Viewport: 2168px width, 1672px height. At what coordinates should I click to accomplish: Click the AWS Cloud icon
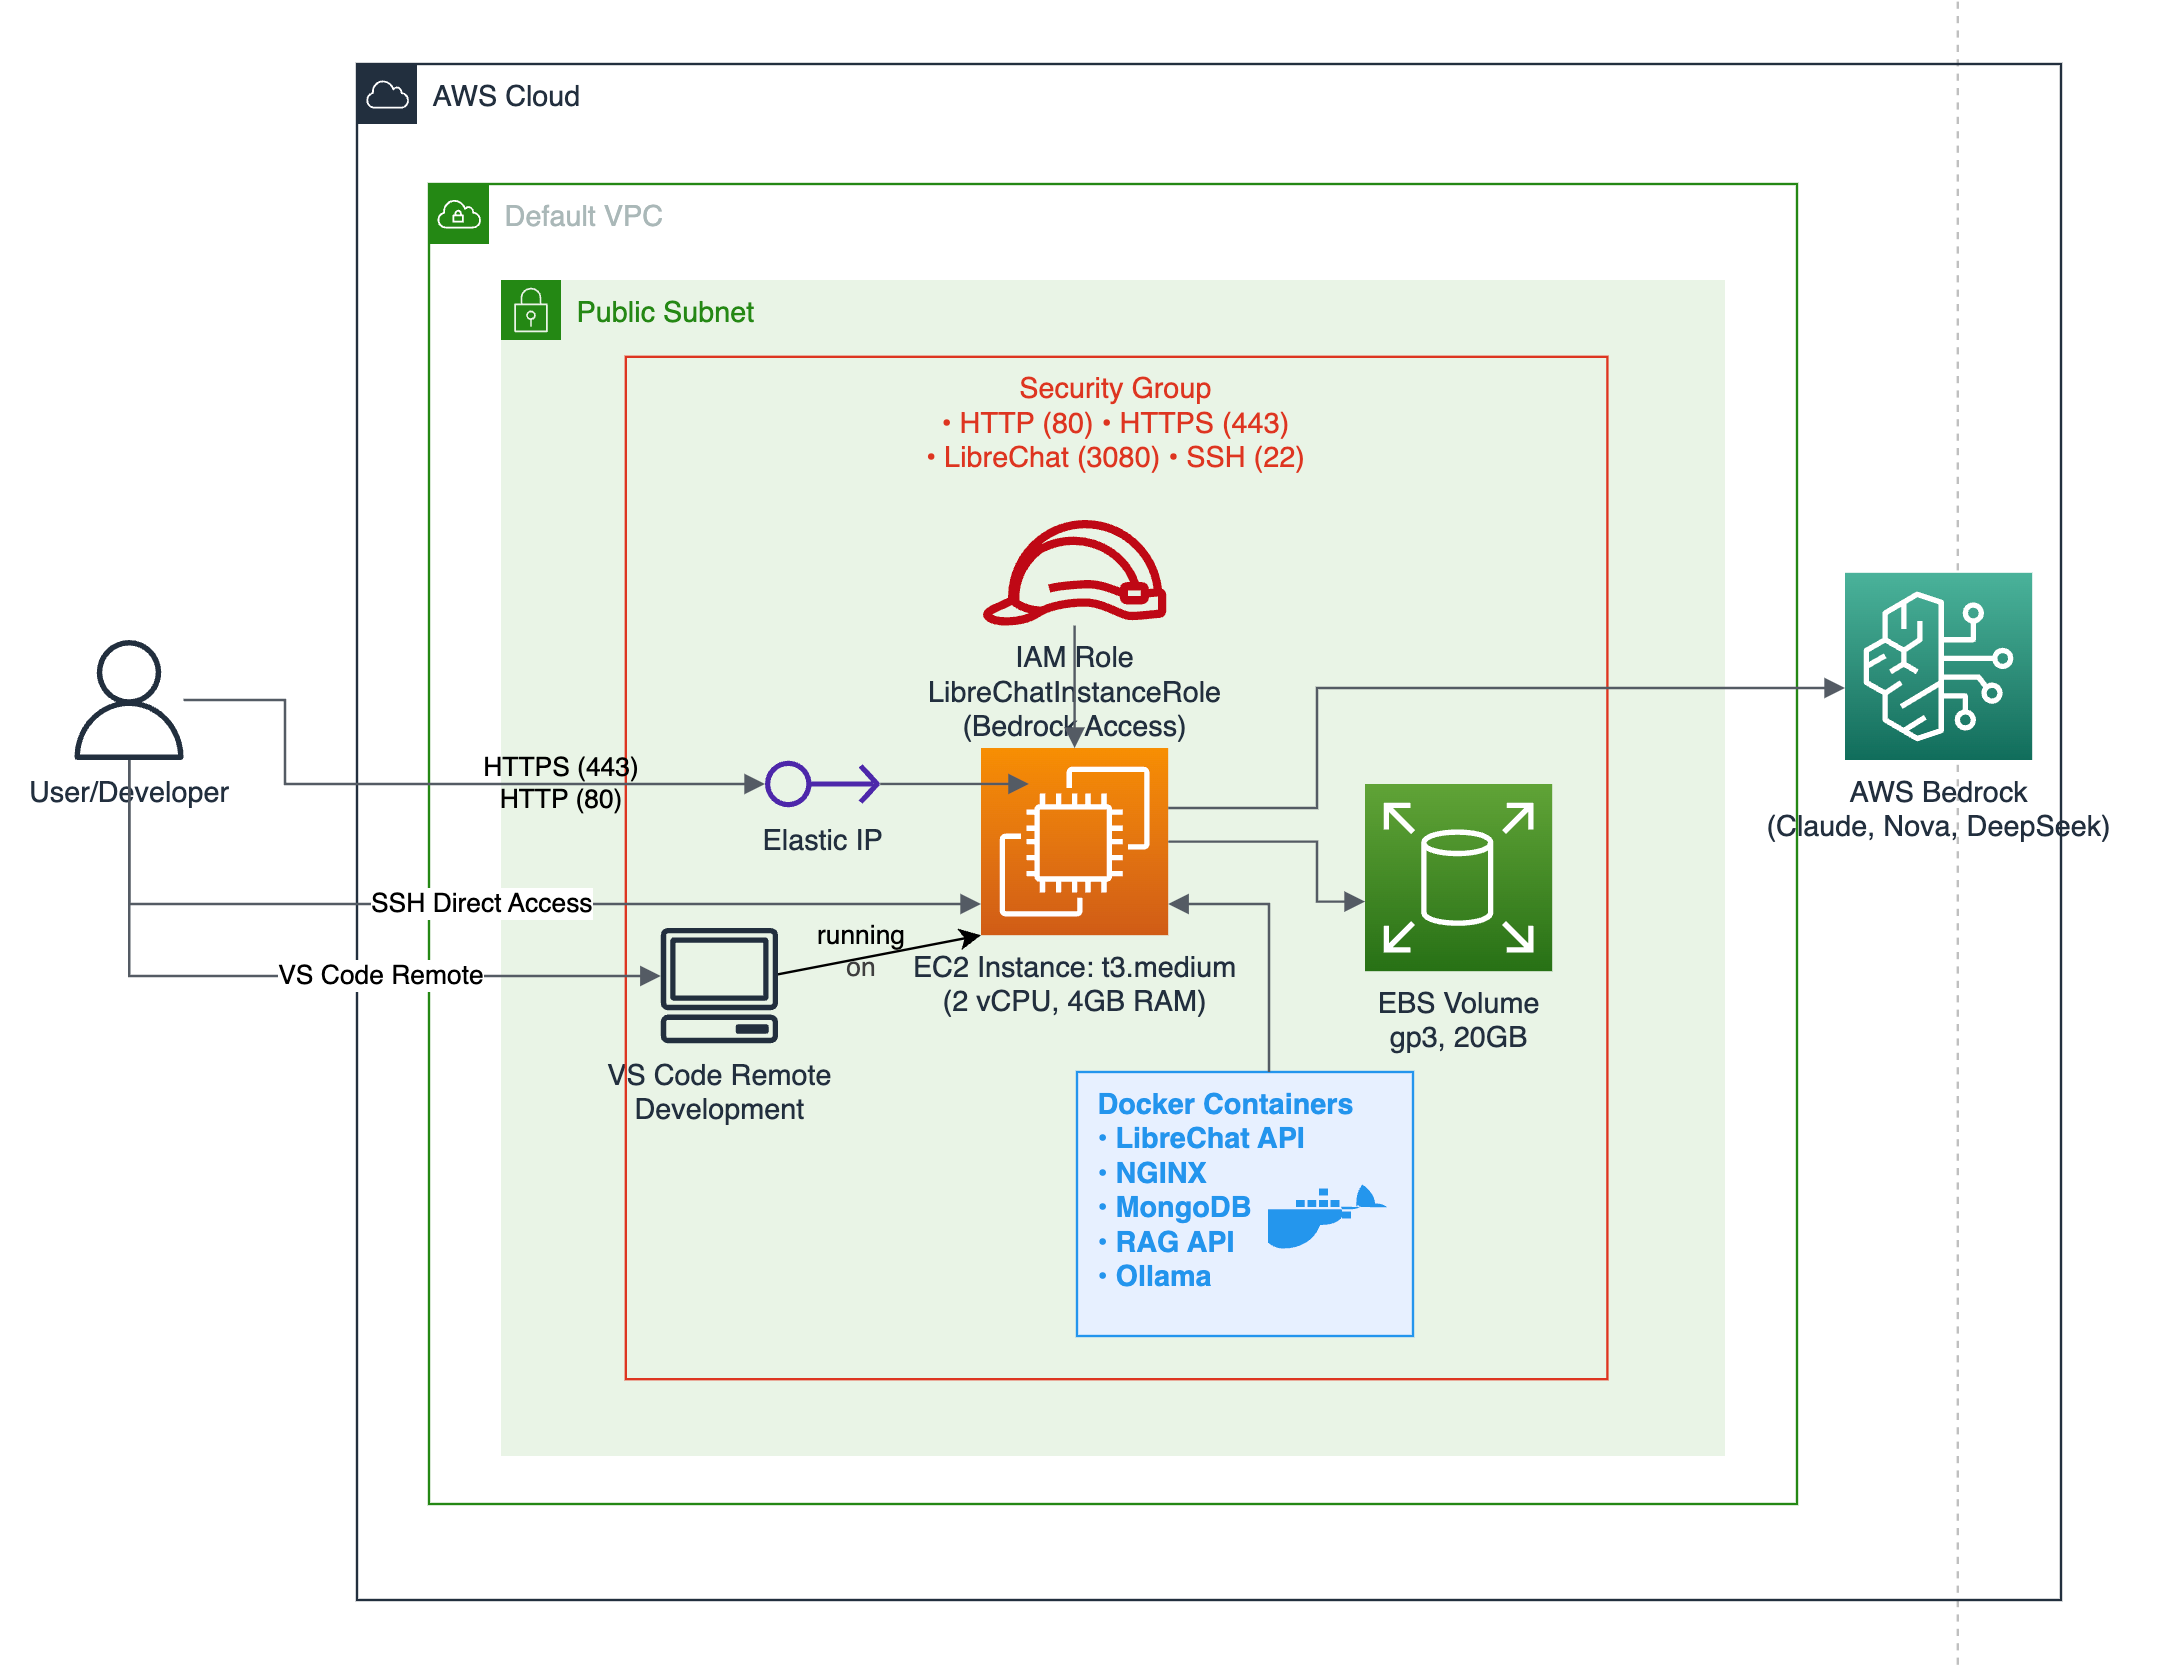click(387, 95)
